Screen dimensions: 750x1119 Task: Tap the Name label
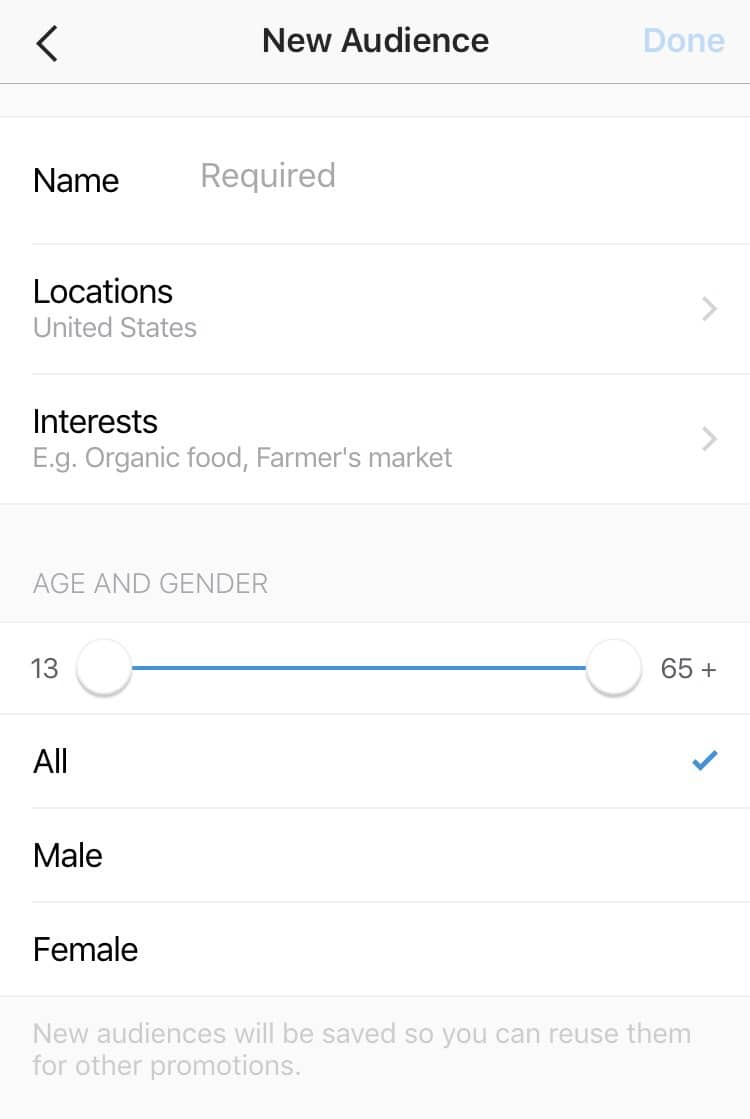coord(76,181)
